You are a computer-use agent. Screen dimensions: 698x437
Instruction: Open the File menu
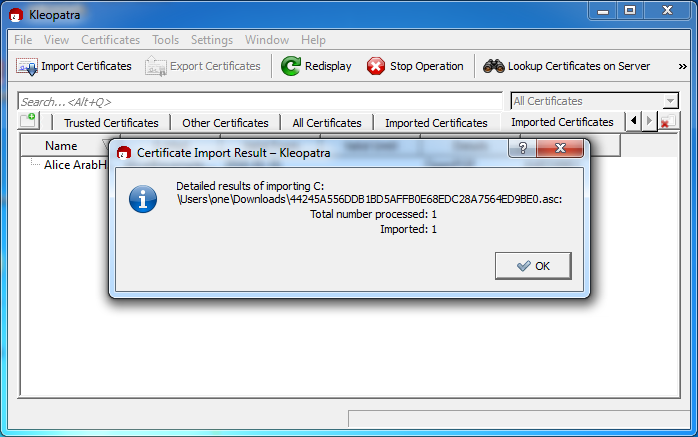pyautogui.click(x=23, y=40)
